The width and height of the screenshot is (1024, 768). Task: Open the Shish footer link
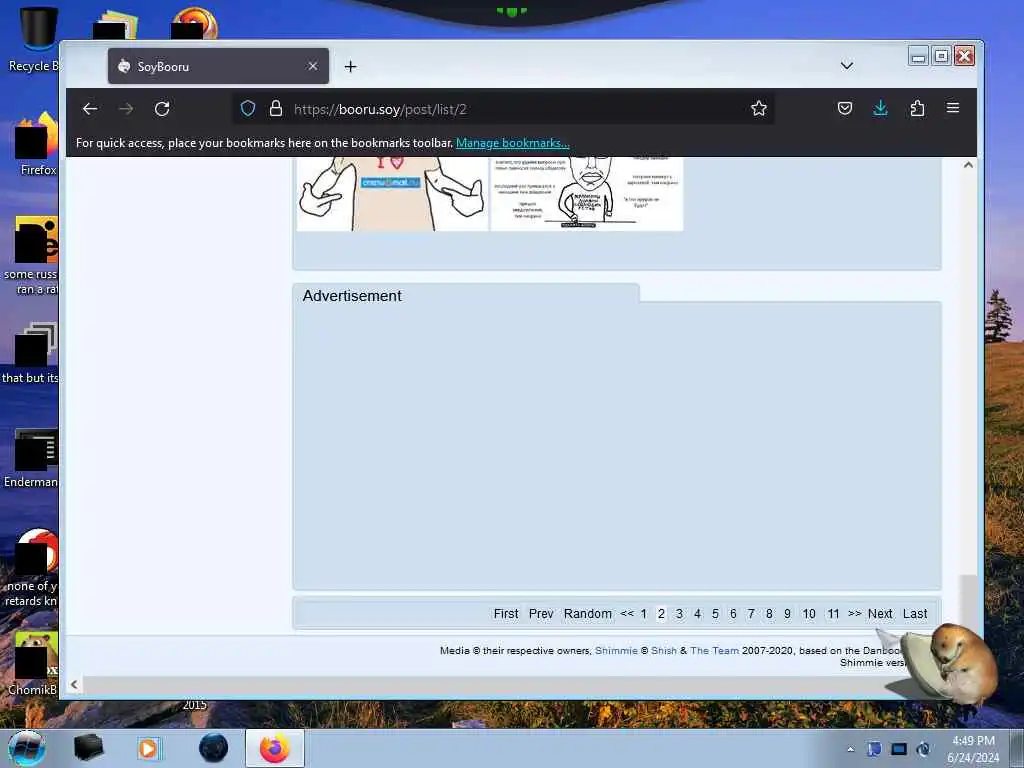[x=664, y=650]
